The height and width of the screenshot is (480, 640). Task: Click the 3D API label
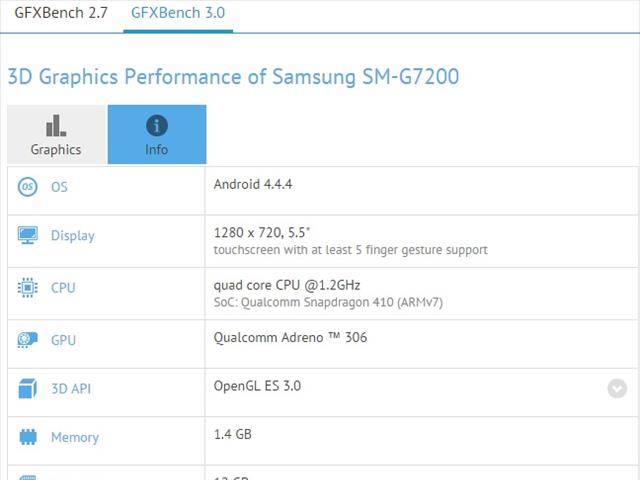71,388
